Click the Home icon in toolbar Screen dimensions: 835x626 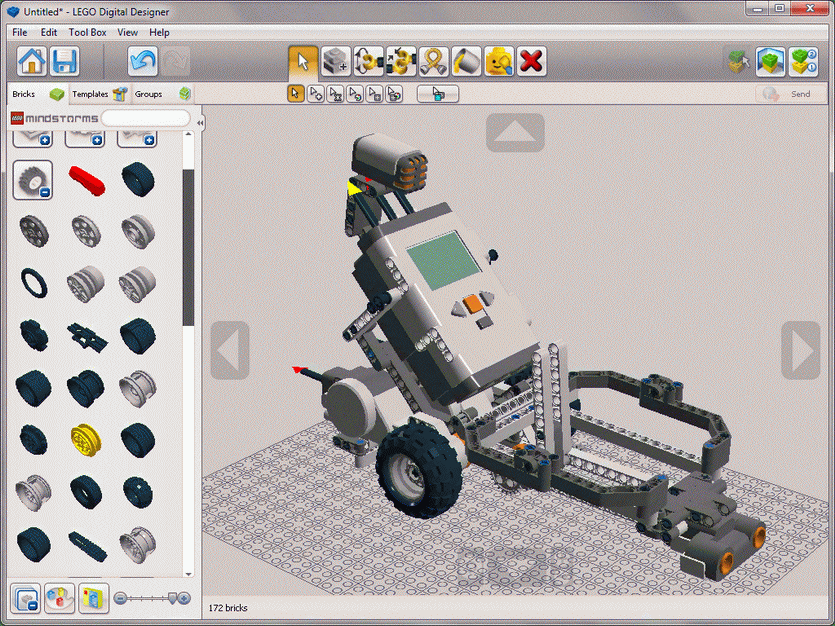pyautogui.click(x=32, y=62)
